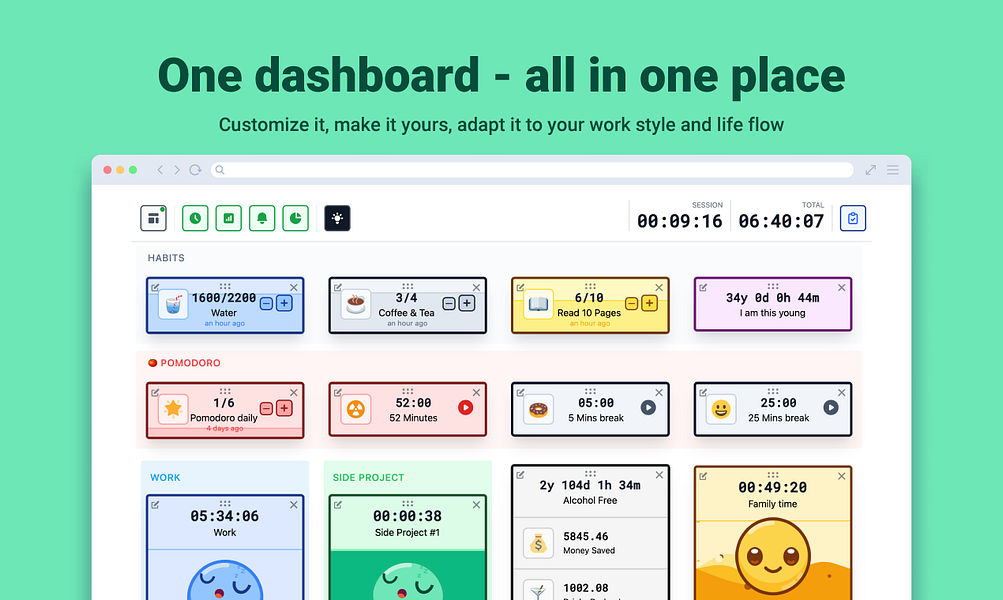Click the Family time smiley blob

[x=773, y=557]
